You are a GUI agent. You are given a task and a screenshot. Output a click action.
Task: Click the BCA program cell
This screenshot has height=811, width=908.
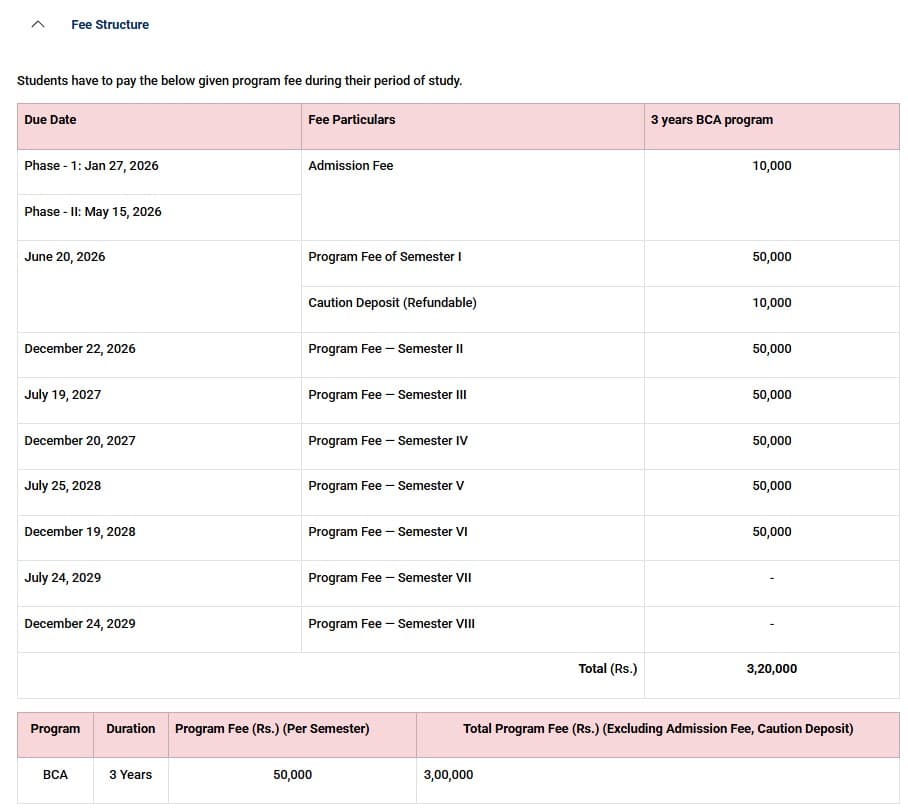[x=55, y=774]
